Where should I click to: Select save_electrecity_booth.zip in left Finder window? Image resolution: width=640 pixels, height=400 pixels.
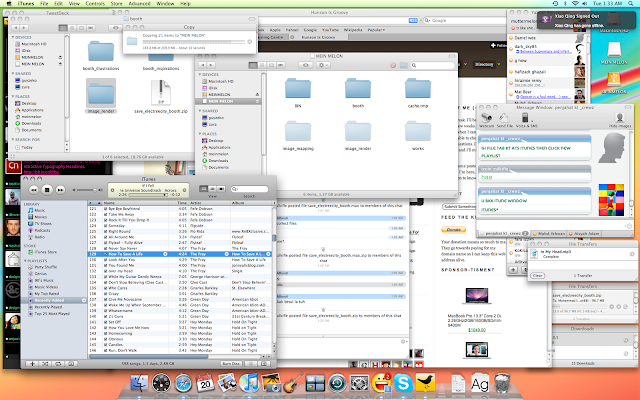click(161, 97)
